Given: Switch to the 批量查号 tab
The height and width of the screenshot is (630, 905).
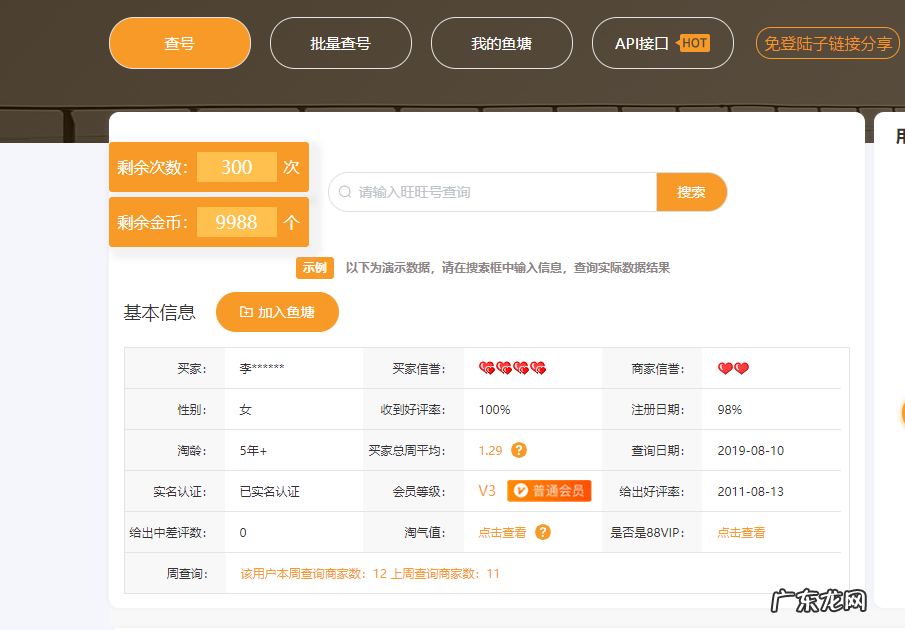Looking at the screenshot, I should [x=340, y=43].
